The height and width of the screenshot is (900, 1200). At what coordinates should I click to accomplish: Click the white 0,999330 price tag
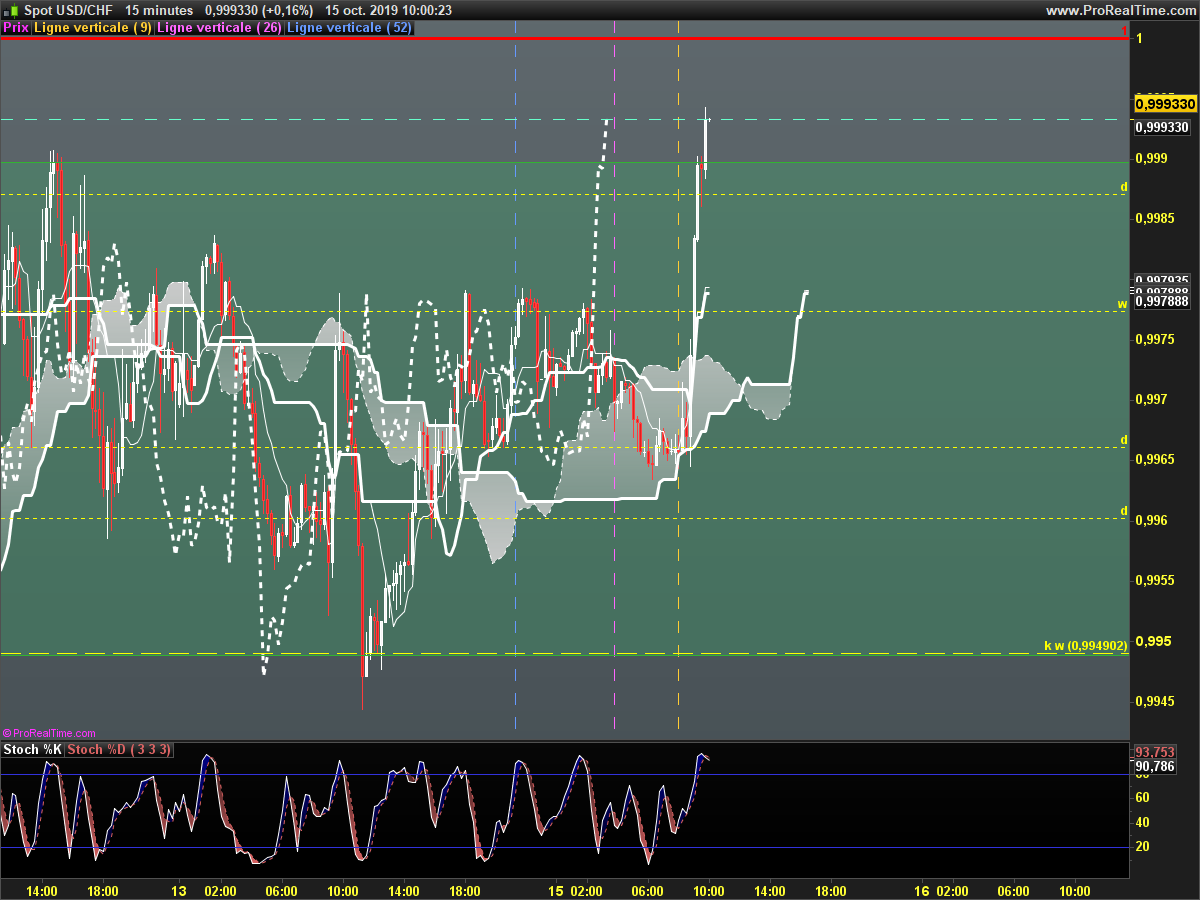[1162, 128]
